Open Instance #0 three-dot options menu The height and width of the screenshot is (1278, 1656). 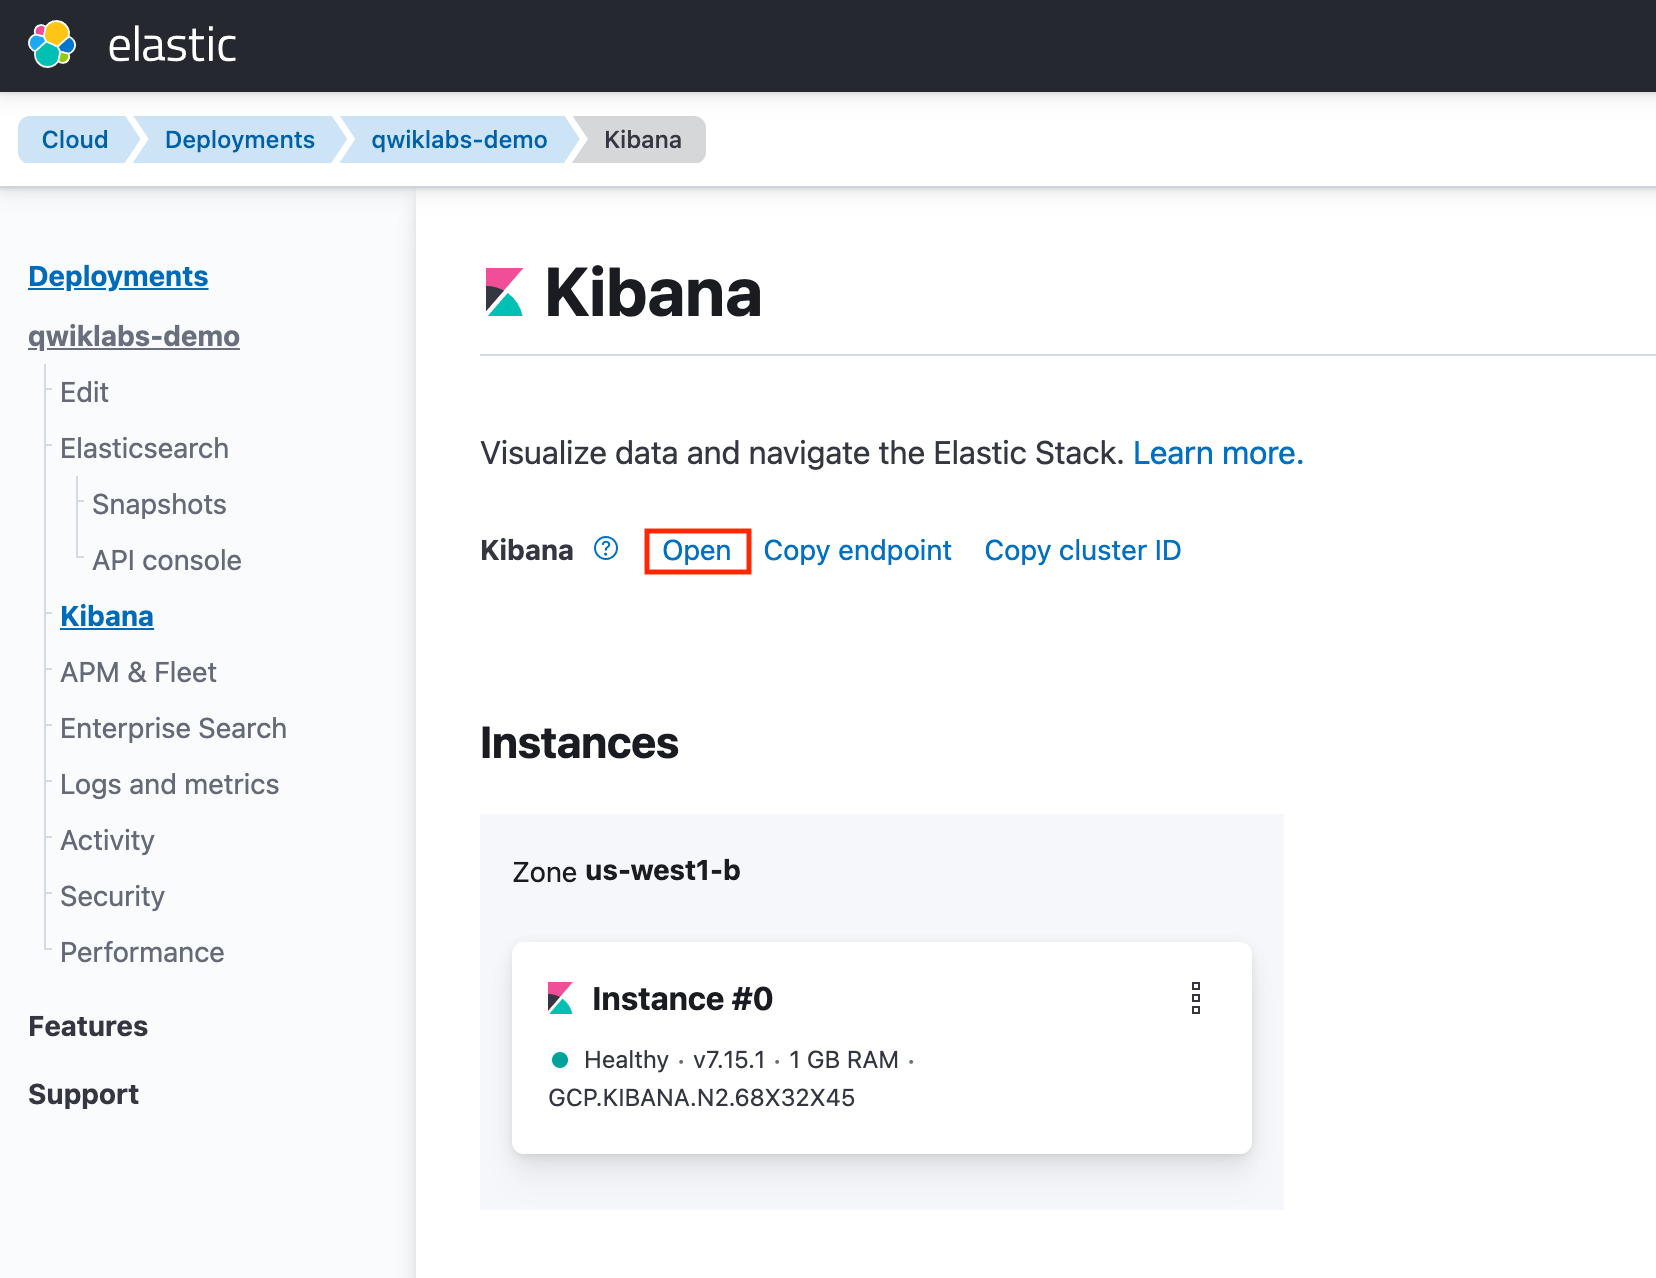(x=1195, y=998)
